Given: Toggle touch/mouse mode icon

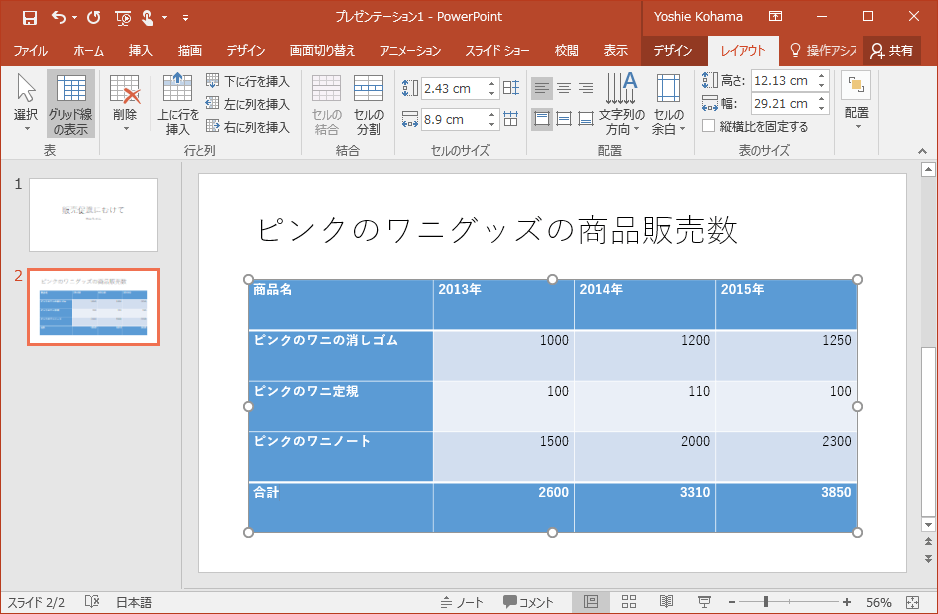Looking at the screenshot, I should coord(147,18).
